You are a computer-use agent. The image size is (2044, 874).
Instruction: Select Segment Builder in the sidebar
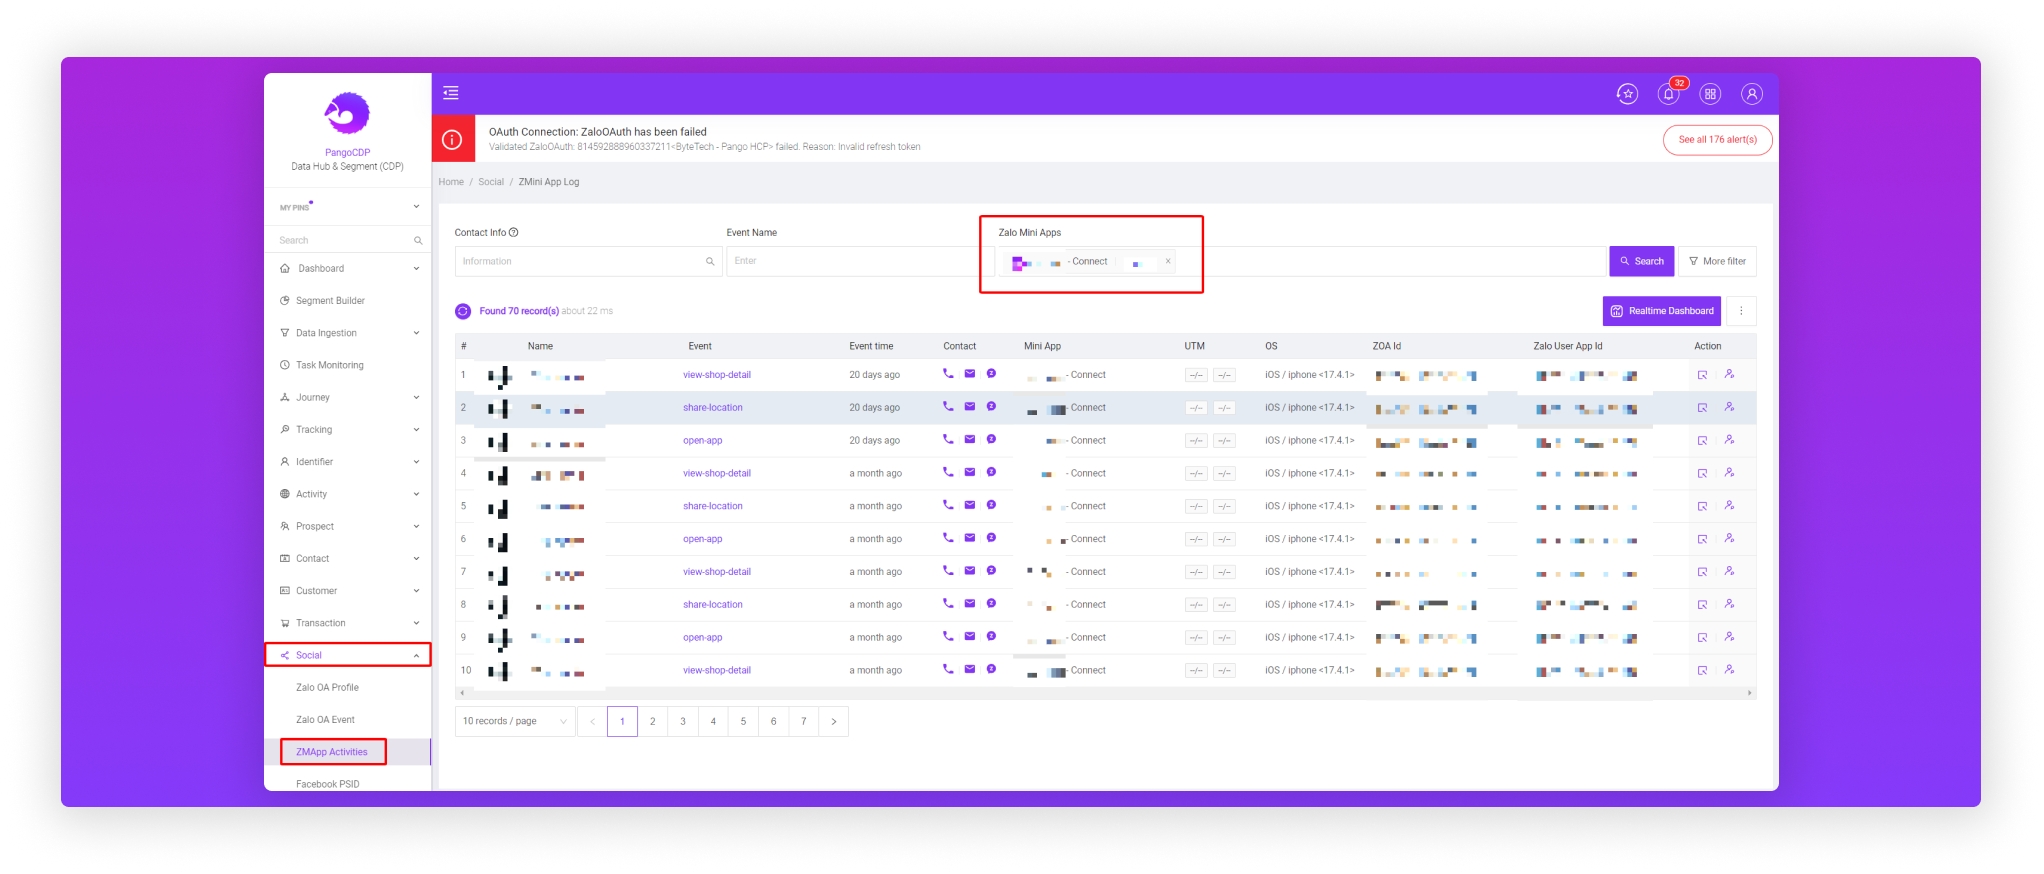(330, 301)
